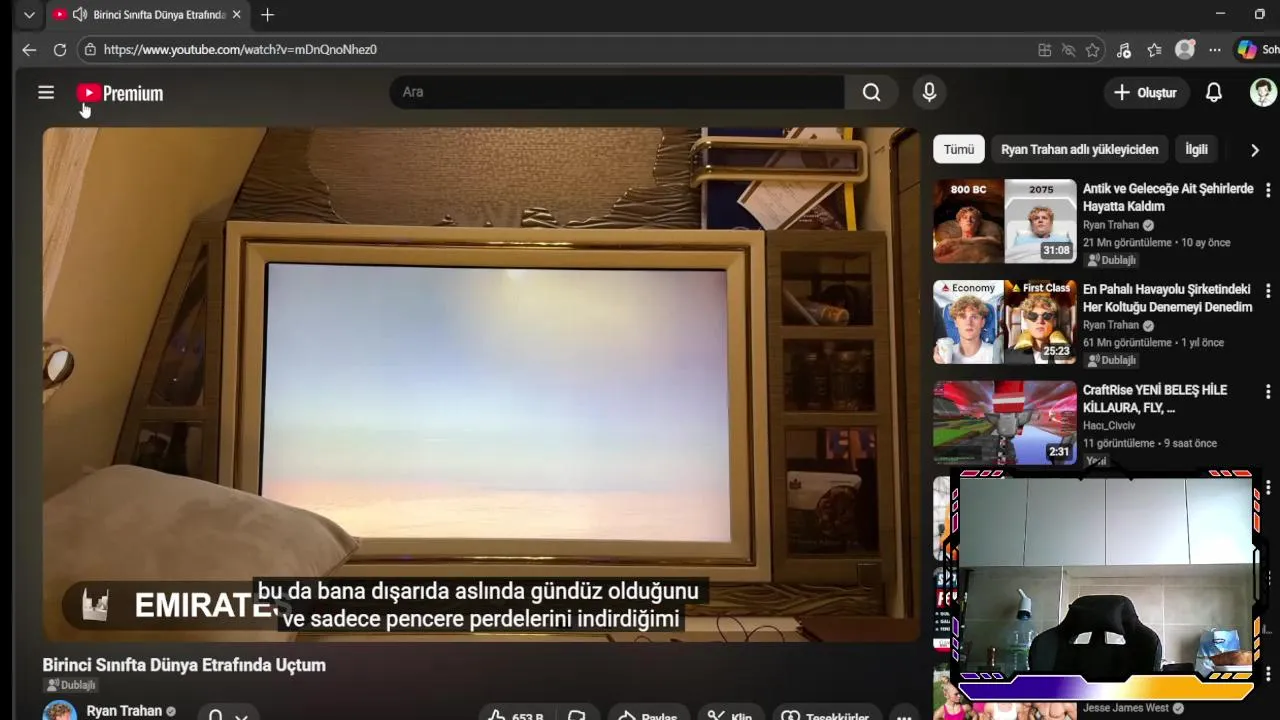
Task: Mute the tab via speaker icon
Action: (x=80, y=15)
